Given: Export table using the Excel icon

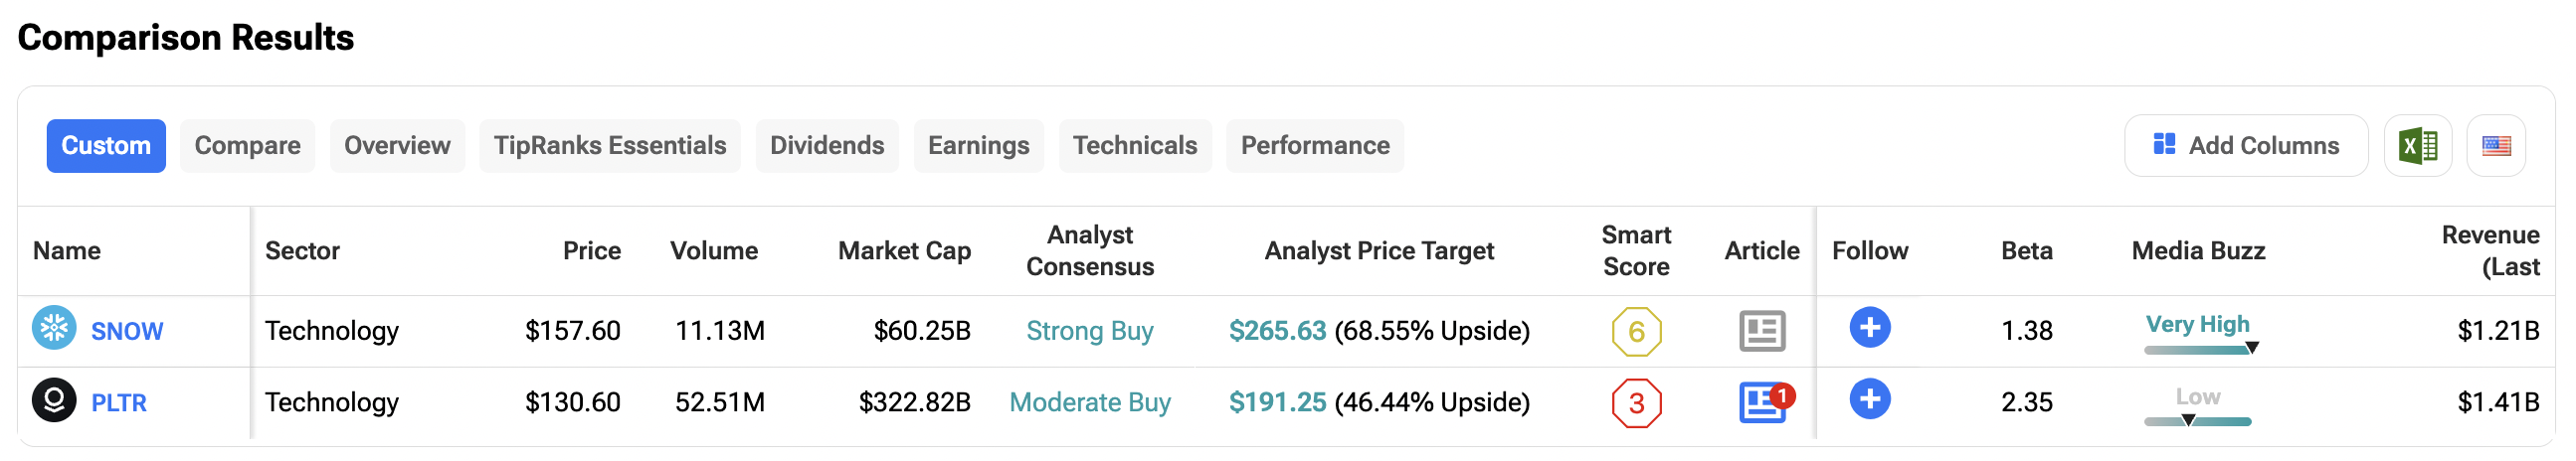Looking at the screenshot, I should tap(2417, 146).
